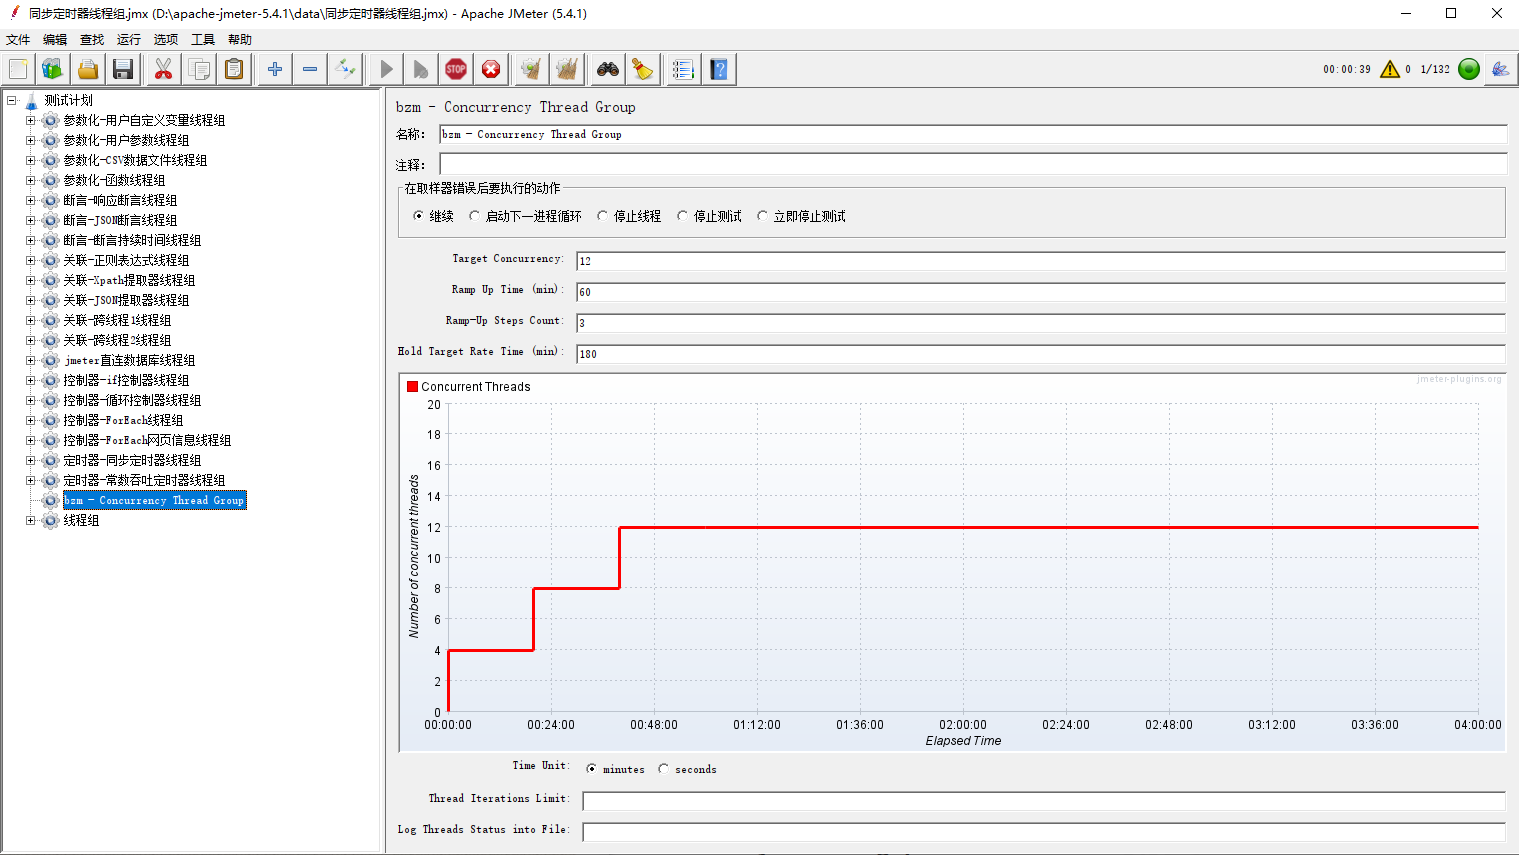The image size is (1519, 855).
Task: Select 参数化-函数线程组 tree item
Action: (x=114, y=180)
